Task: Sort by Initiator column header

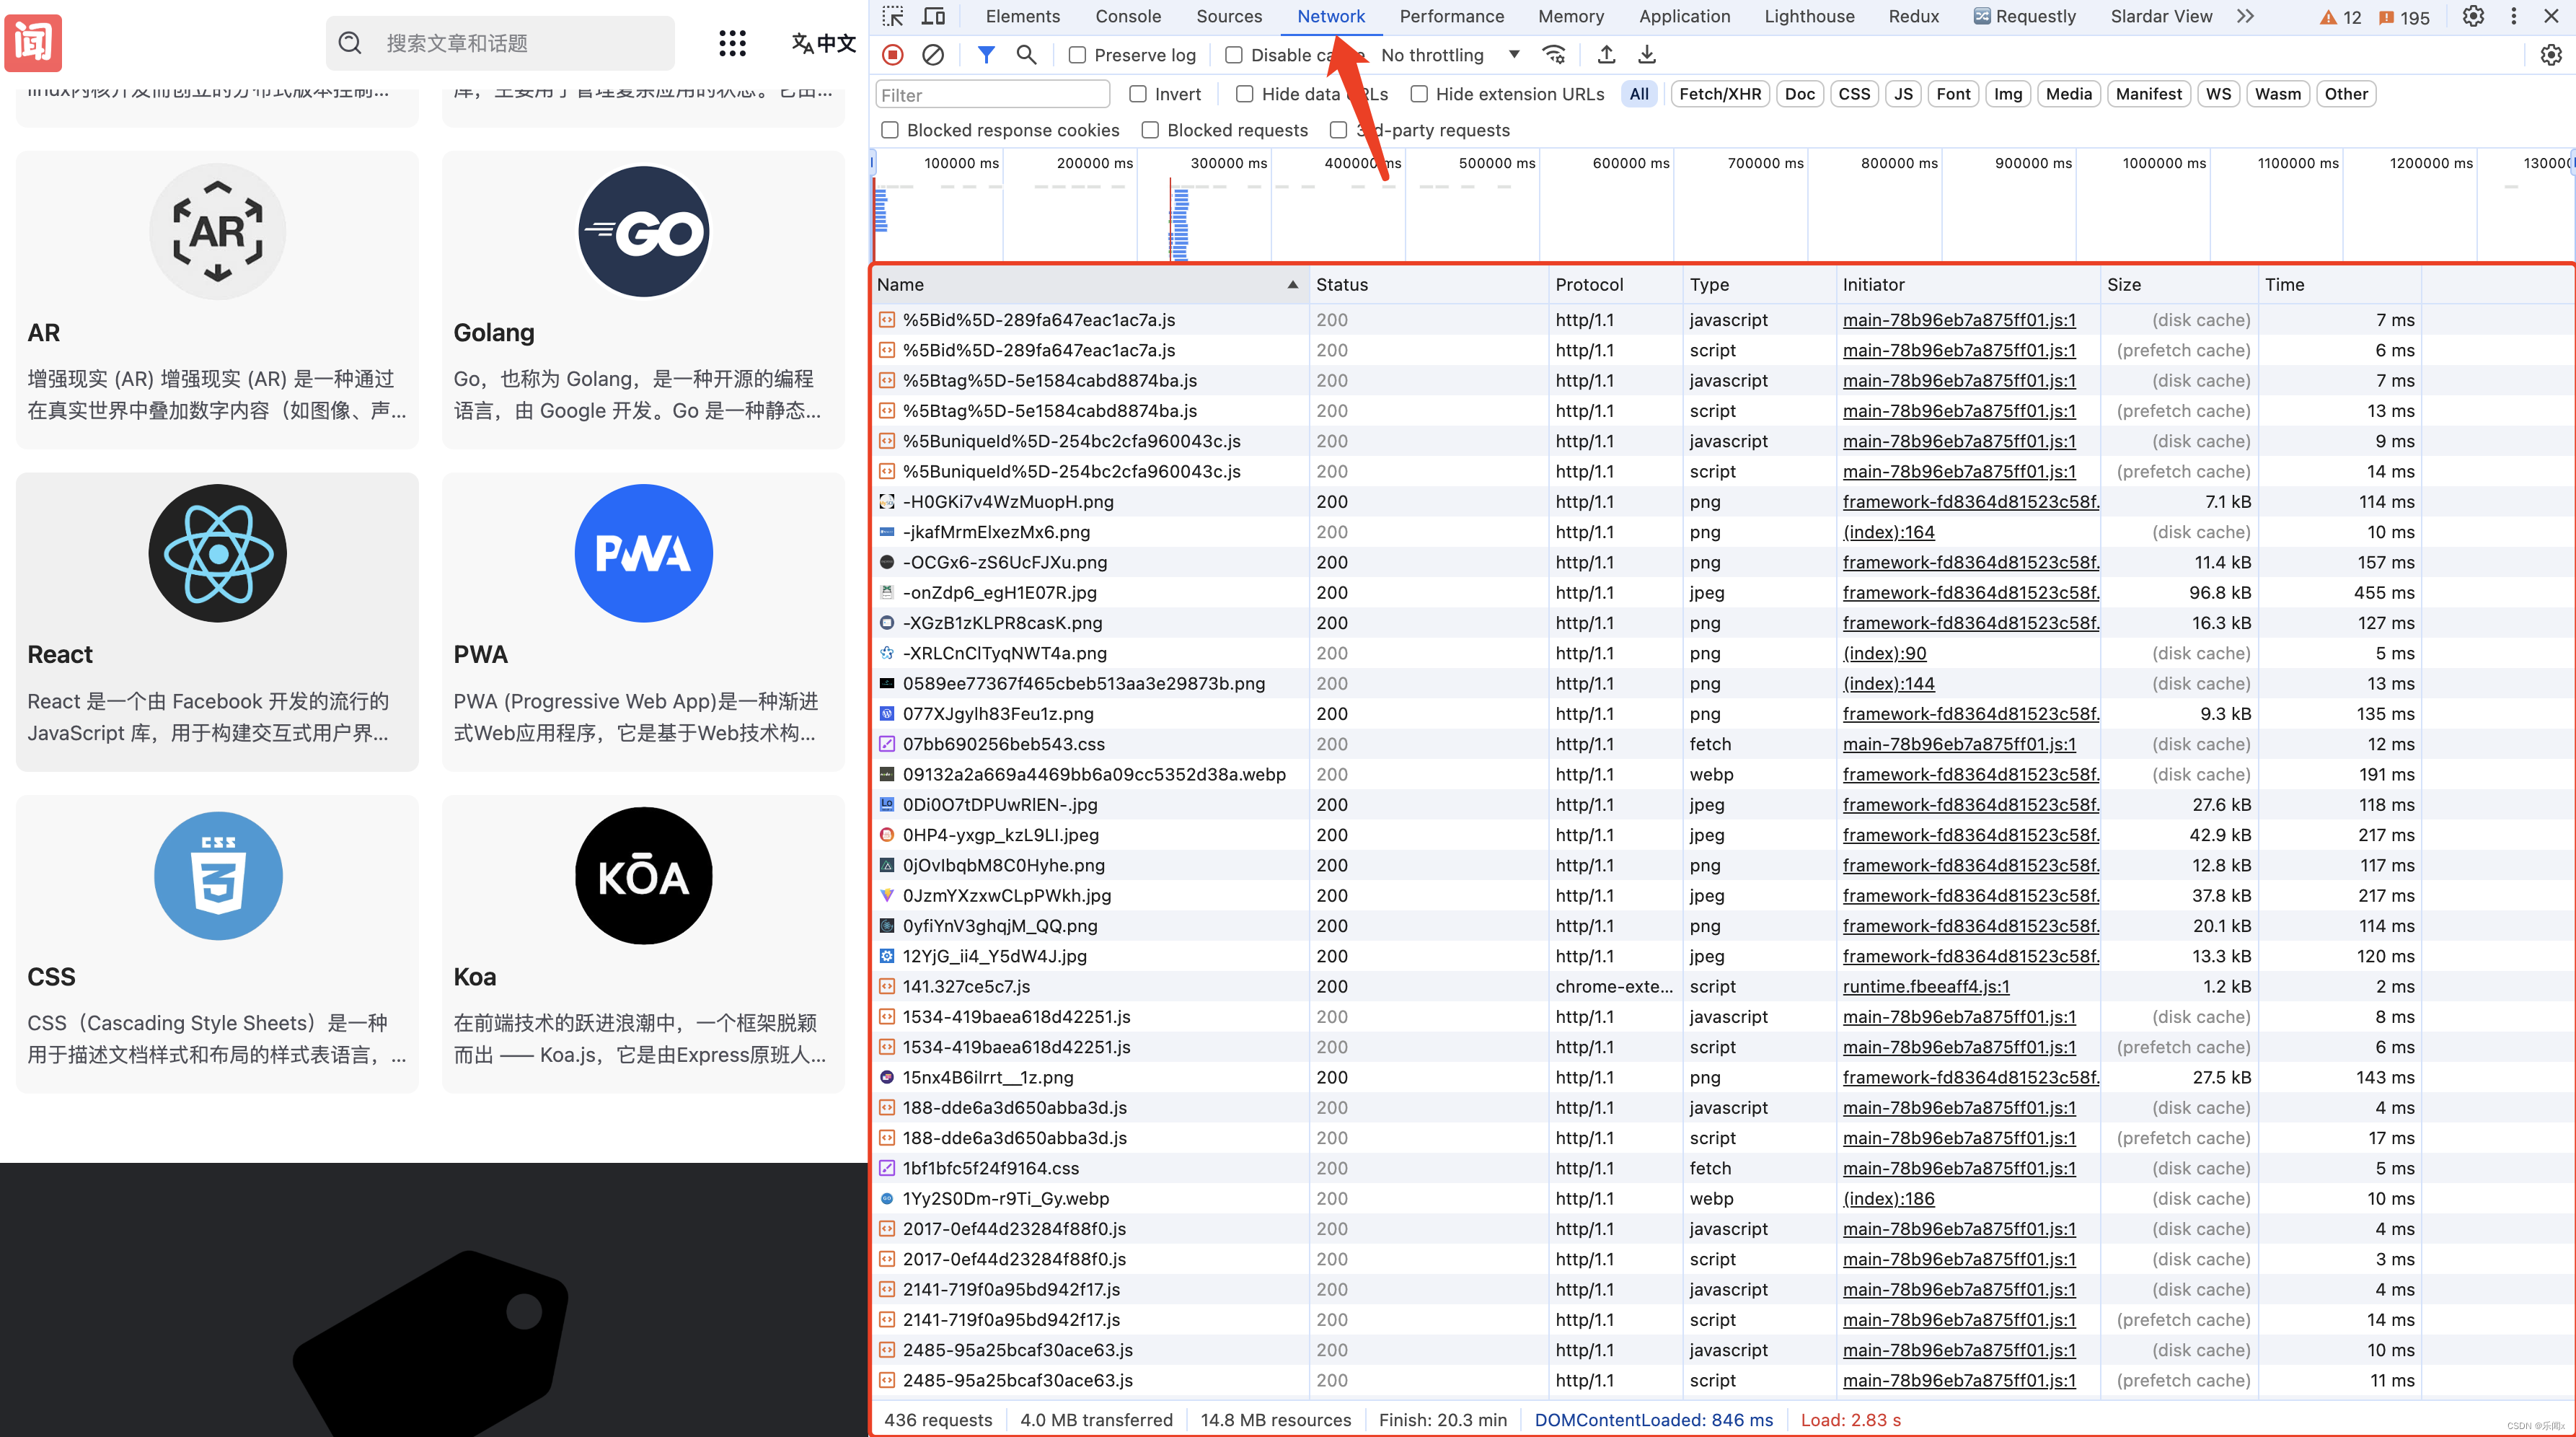Action: click(x=1968, y=285)
